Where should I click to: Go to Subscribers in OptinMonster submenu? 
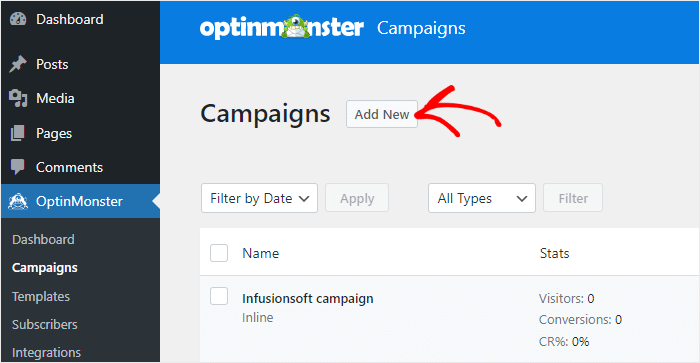(45, 325)
